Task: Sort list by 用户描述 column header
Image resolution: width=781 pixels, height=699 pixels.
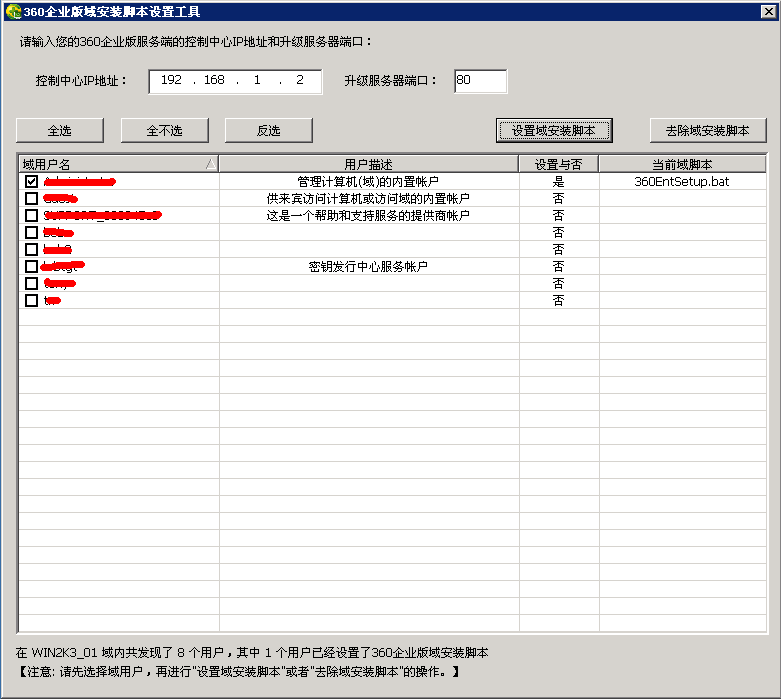Action: (368, 164)
